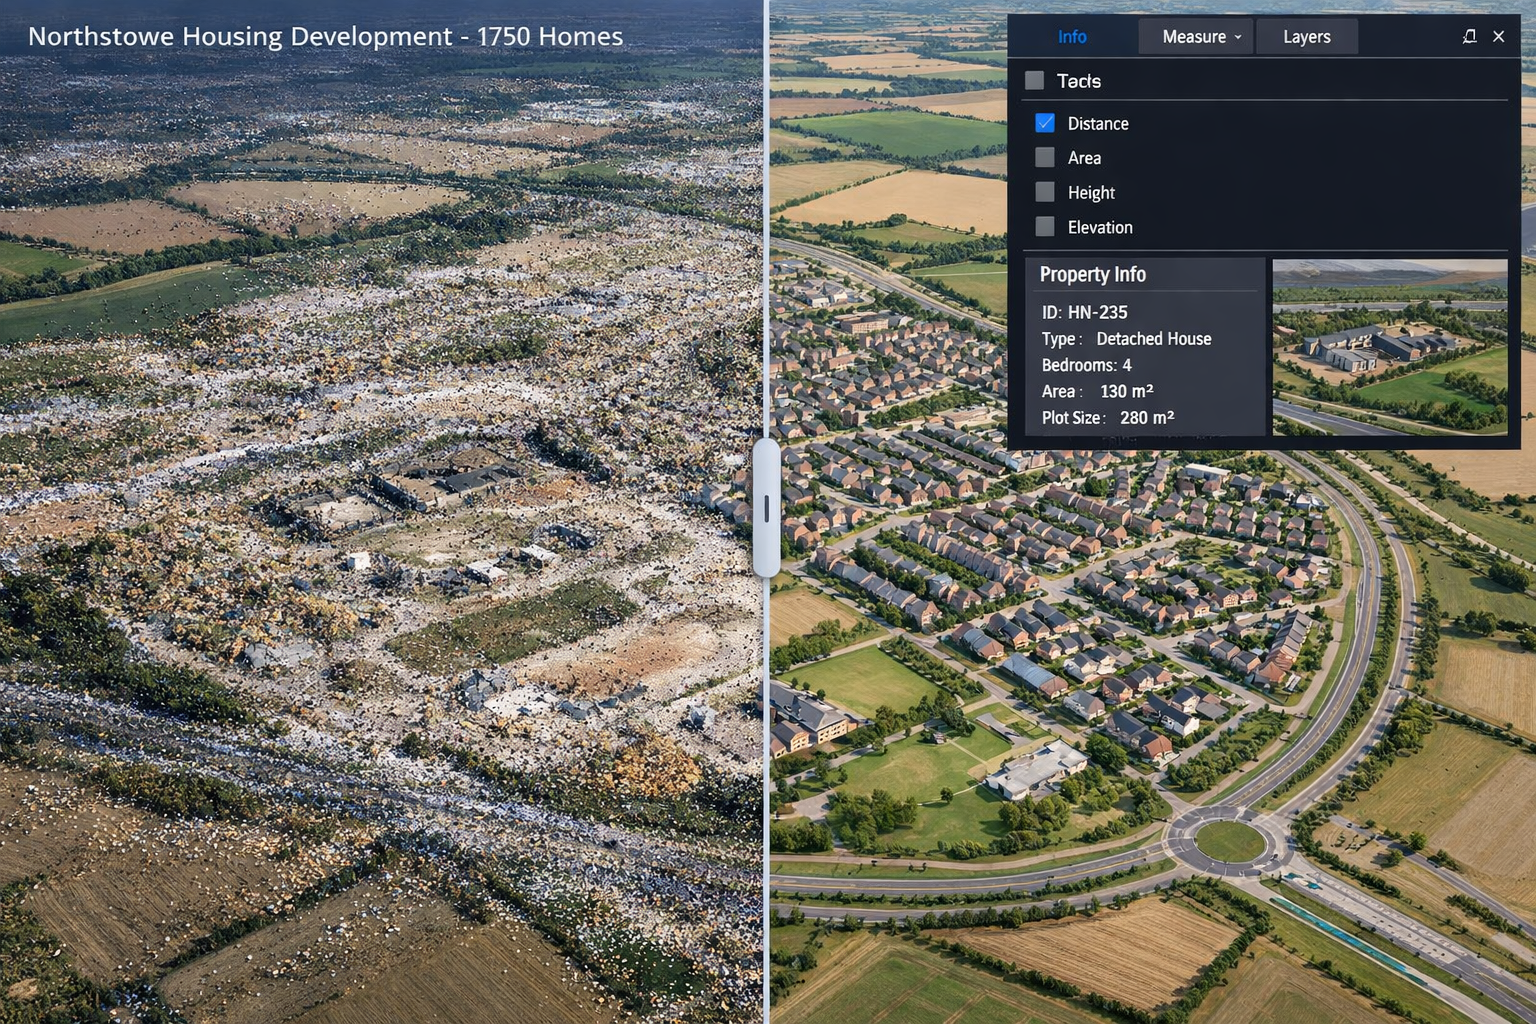Click the Property Info panel header
The width and height of the screenshot is (1536, 1024).
tap(1092, 274)
